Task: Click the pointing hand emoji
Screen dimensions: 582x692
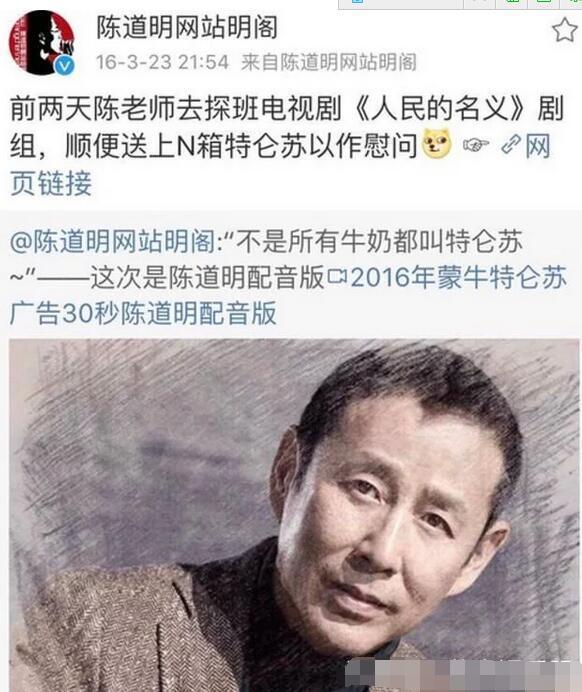Action: coord(477,144)
